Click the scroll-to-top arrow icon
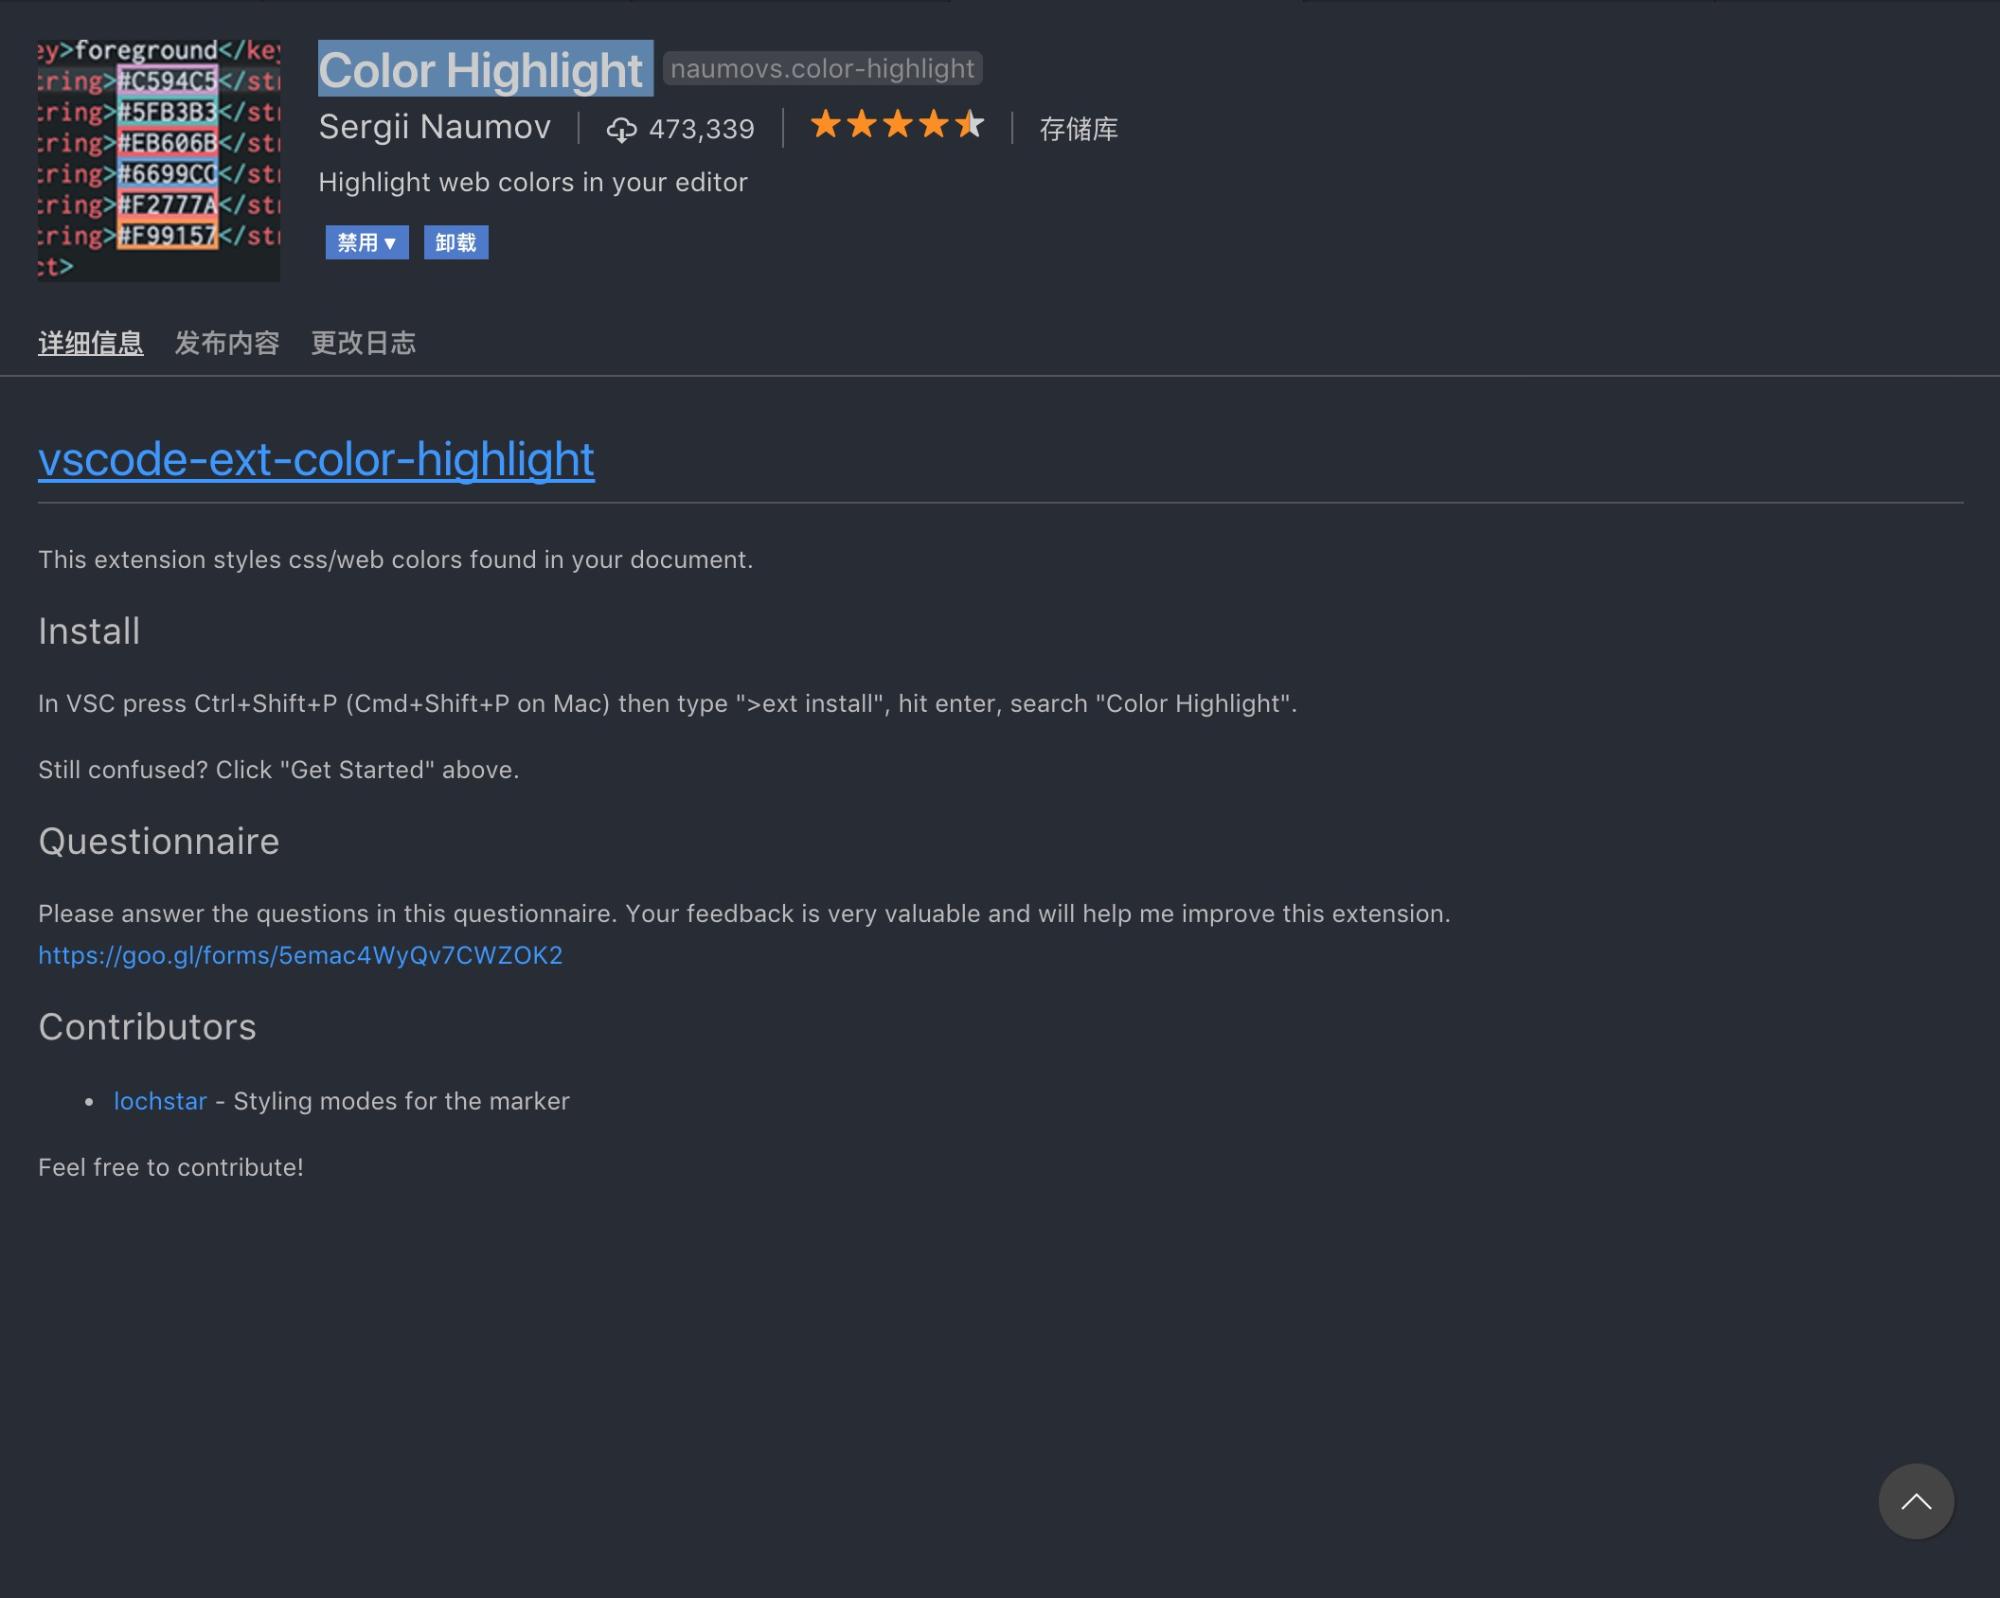Viewport: 2000px width, 1598px height. [1915, 1500]
